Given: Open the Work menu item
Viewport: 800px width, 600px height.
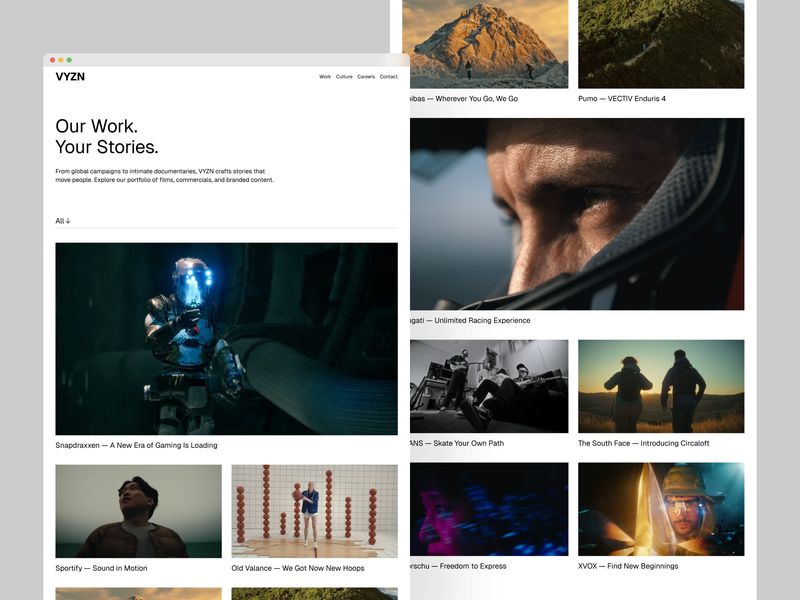Looking at the screenshot, I should click(324, 76).
